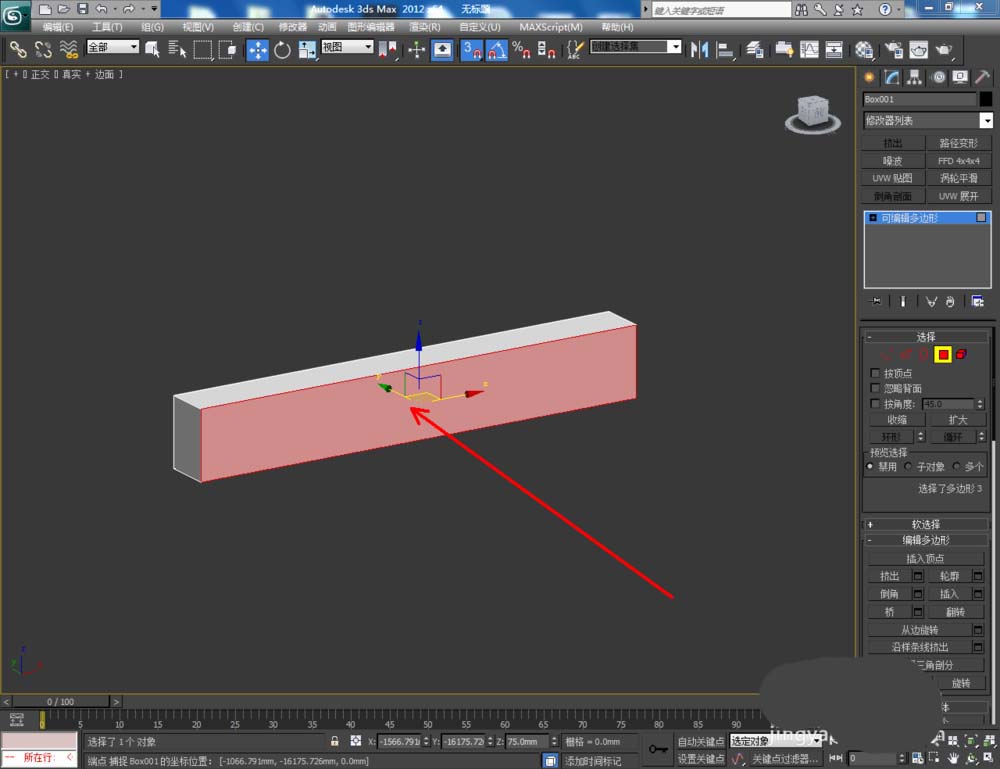
Task: Click the Unlink Selection icon
Action: [x=43, y=49]
